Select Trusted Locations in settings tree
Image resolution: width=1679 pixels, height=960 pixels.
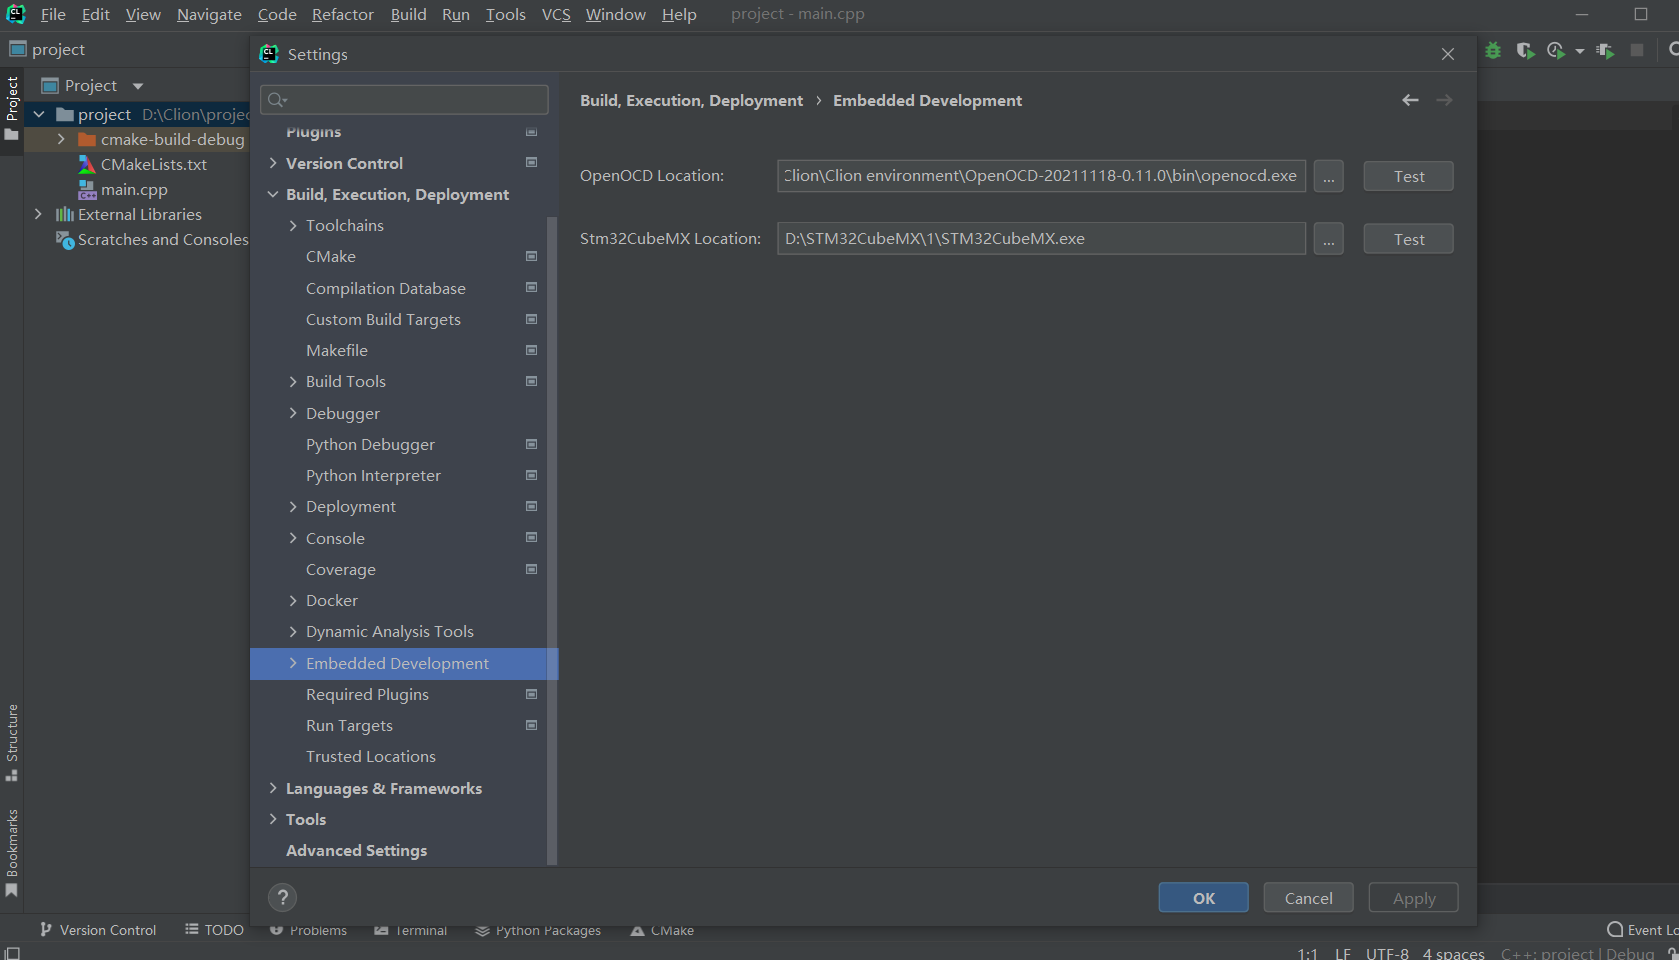tap(371, 756)
